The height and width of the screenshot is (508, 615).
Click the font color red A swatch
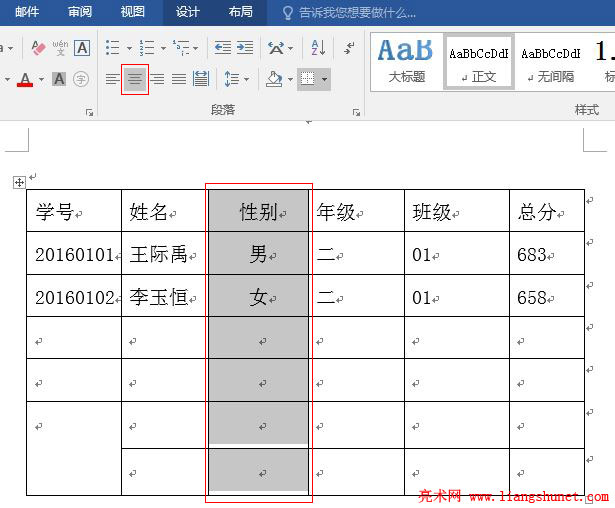[25, 79]
